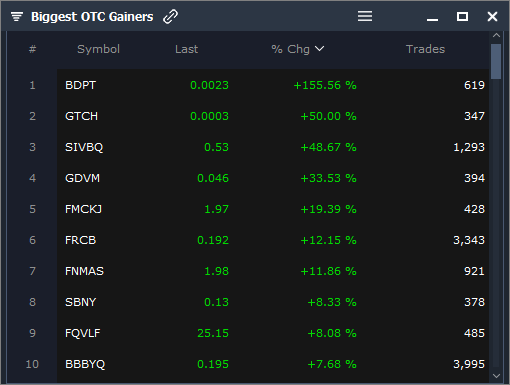Viewport: 510px width, 385px height.
Task: Click the vertical scrollbar thumb
Action: [x=496, y=62]
